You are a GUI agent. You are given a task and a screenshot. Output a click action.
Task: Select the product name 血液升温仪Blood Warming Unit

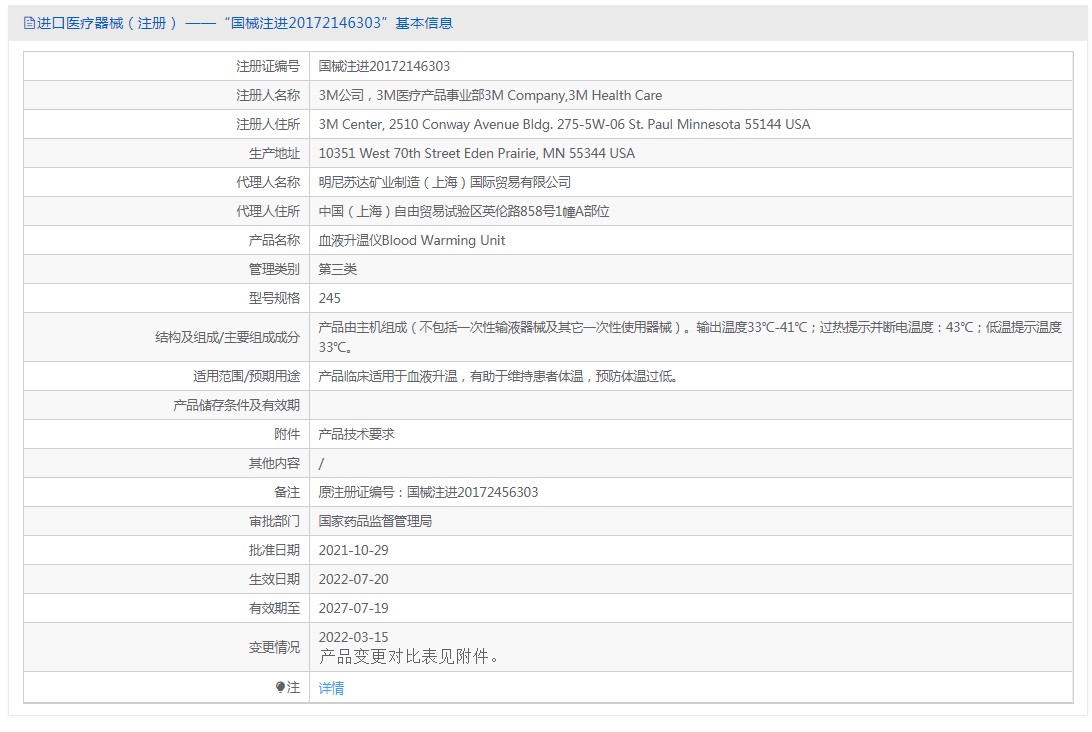[x=412, y=240]
